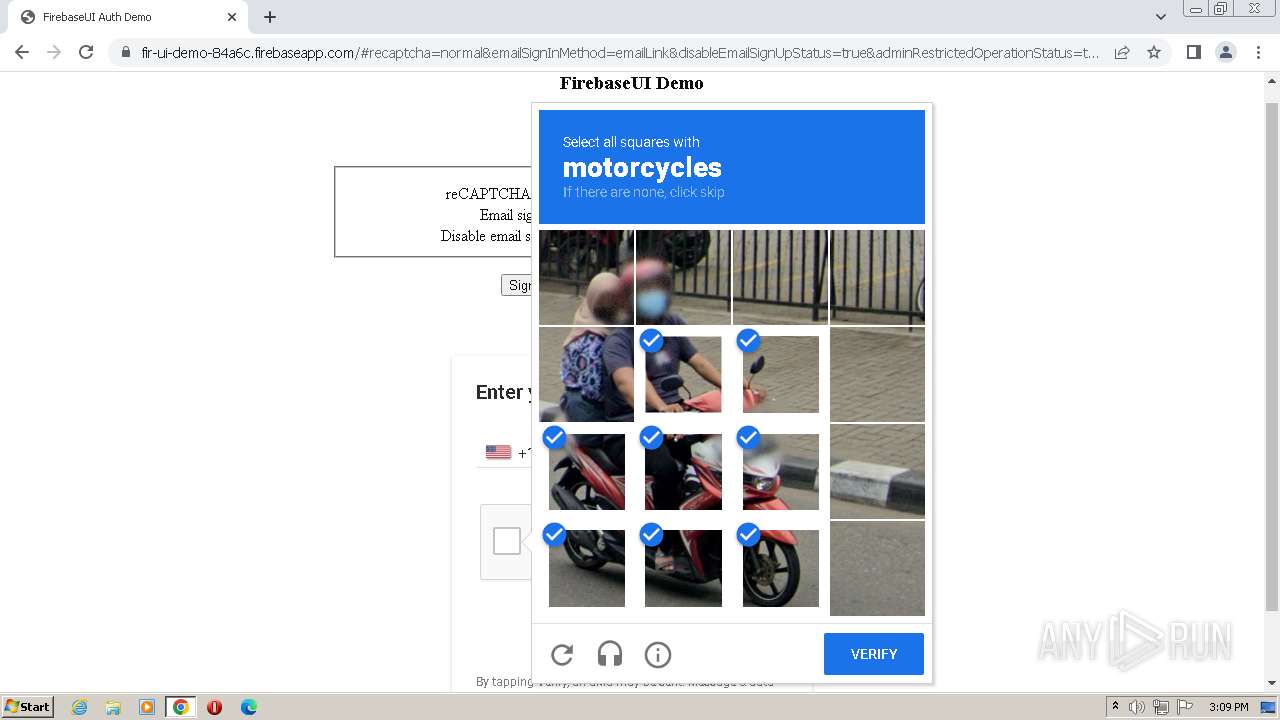Deselect tile with motorcycle front wheel
Viewport: 1280px width, 720px height.
(x=780, y=568)
